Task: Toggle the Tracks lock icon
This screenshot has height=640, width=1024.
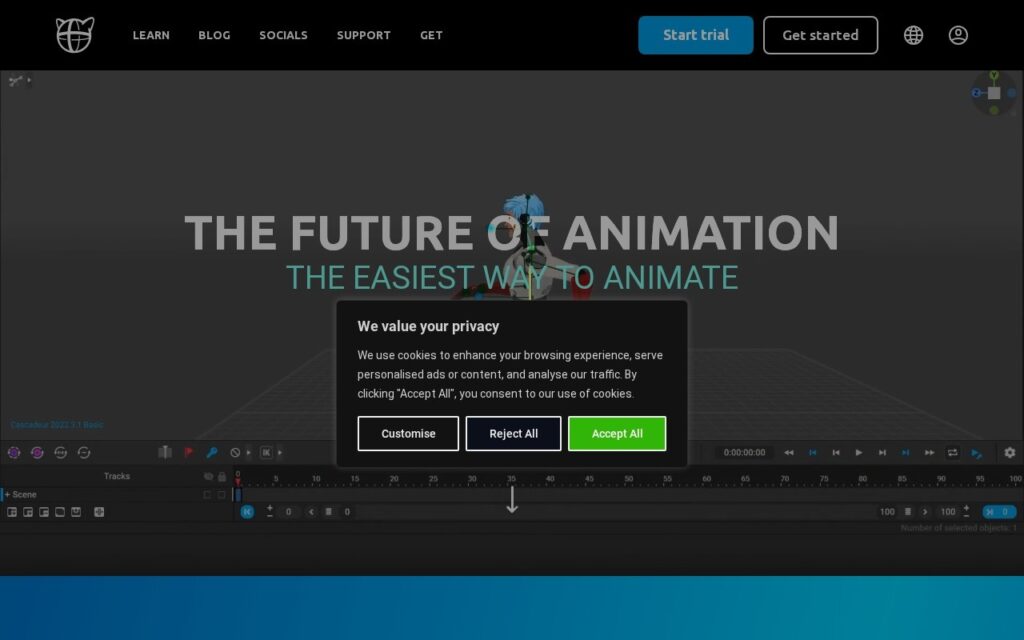Action: coord(222,477)
